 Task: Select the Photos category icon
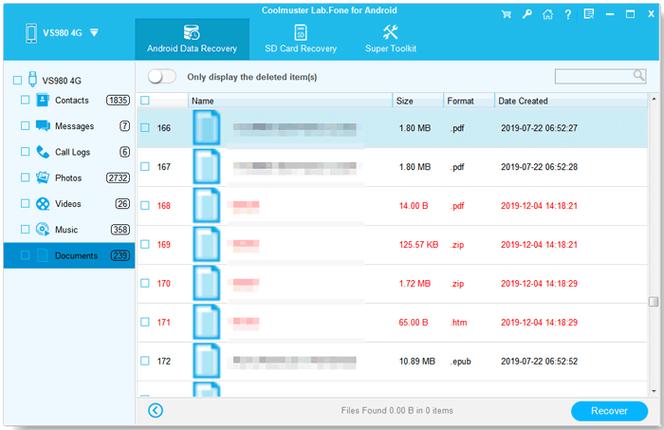[42, 178]
